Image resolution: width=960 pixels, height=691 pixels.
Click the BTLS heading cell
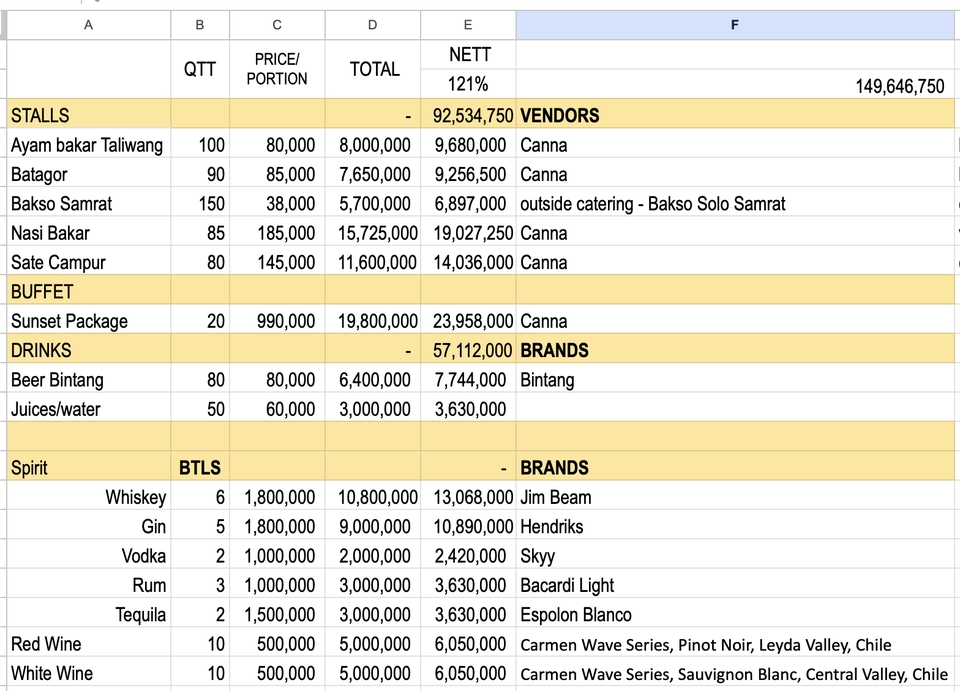(200, 466)
